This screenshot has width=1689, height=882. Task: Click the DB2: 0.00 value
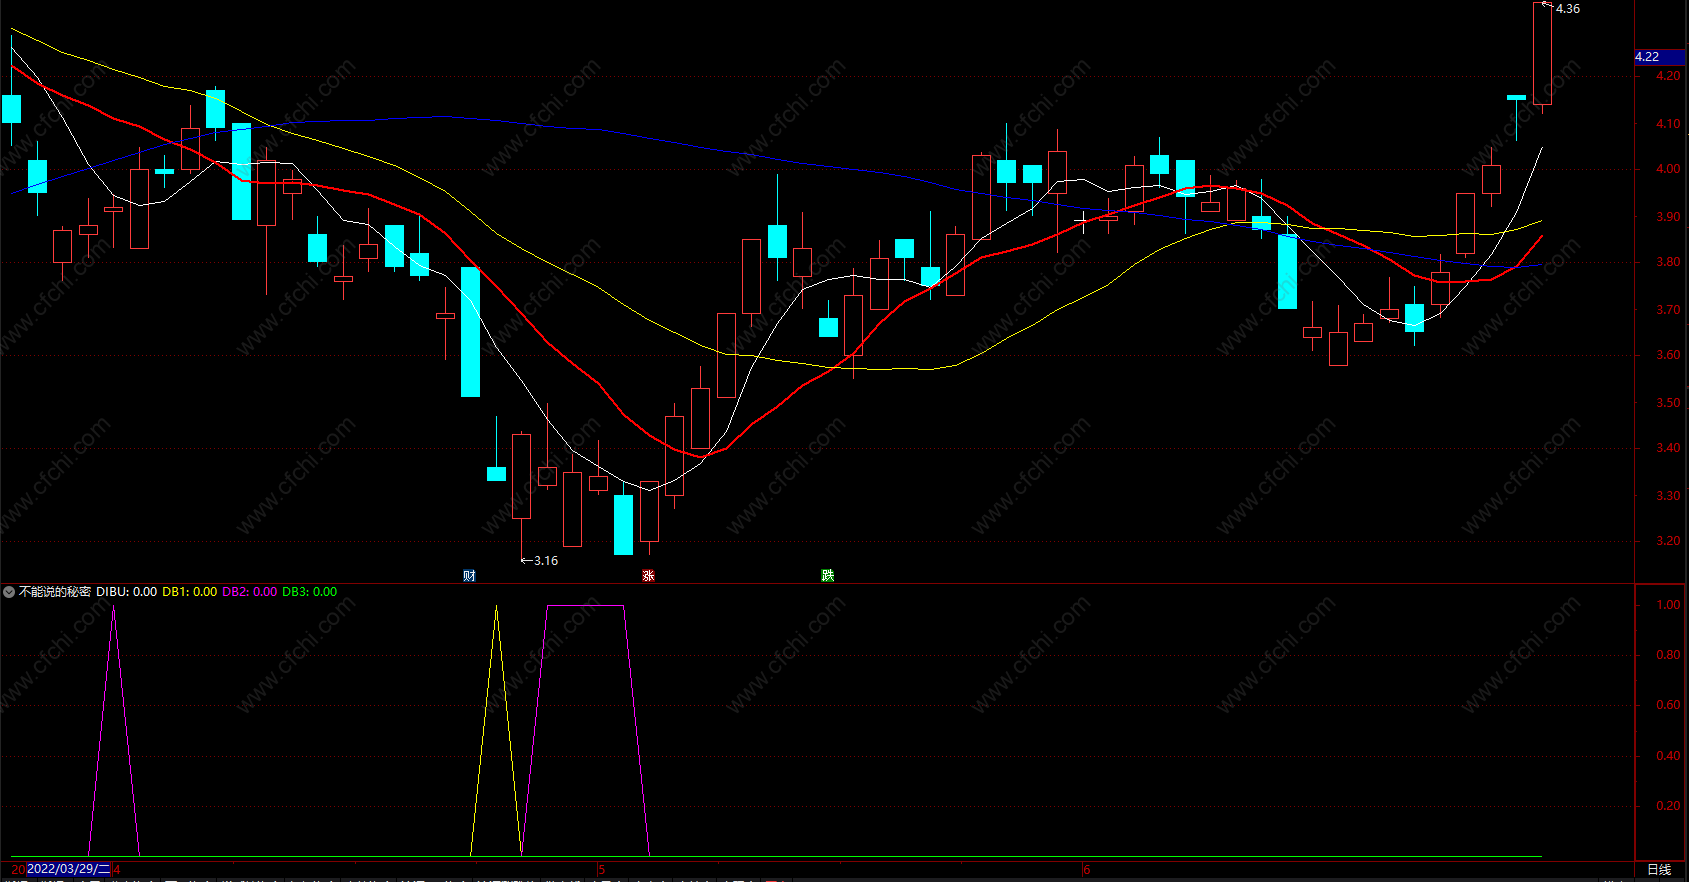[x=250, y=592]
